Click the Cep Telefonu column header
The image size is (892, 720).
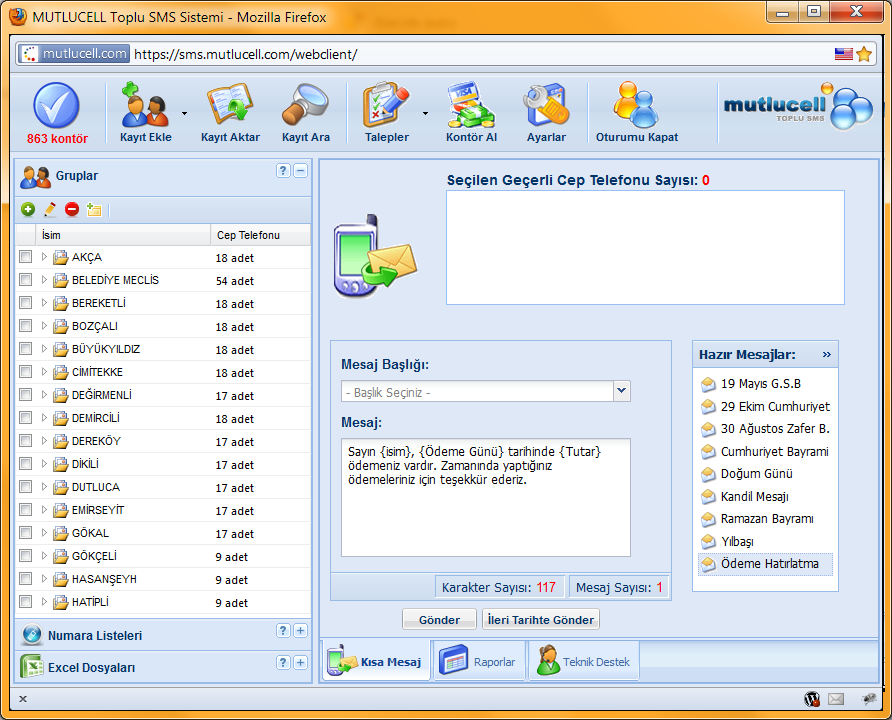click(x=261, y=235)
